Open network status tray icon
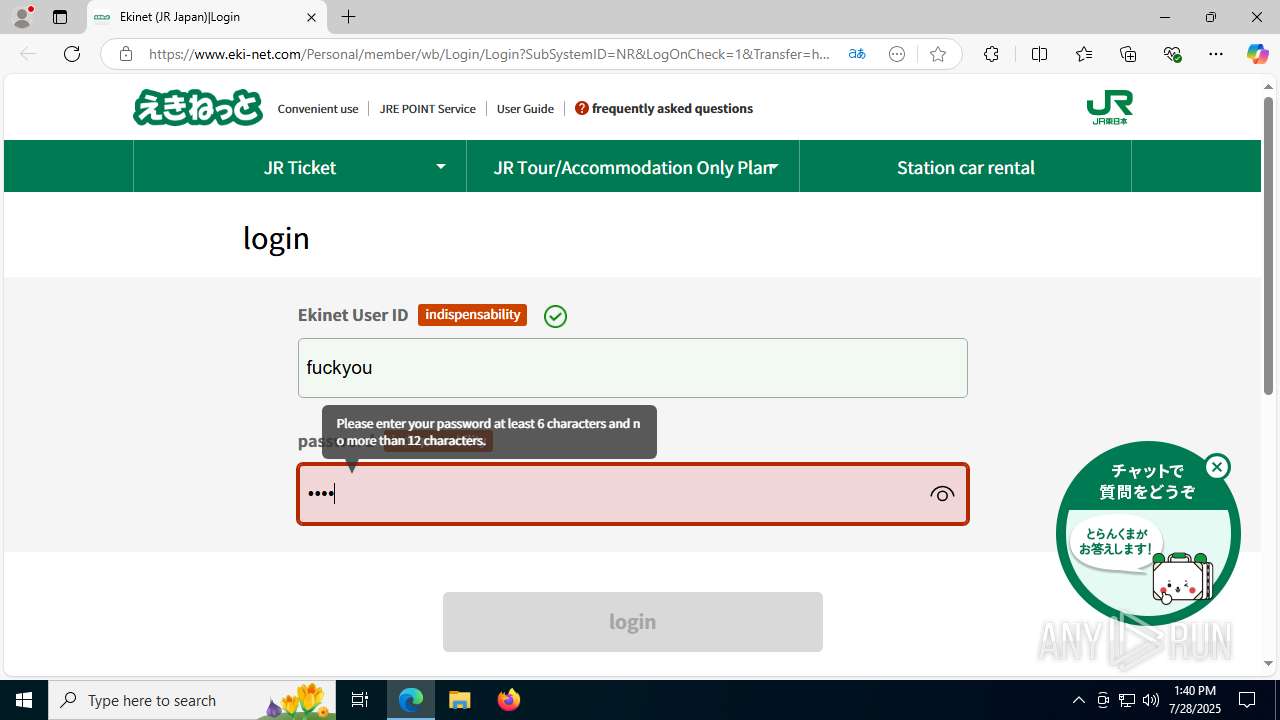The width and height of the screenshot is (1280, 720). pyautogui.click(x=1126, y=700)
